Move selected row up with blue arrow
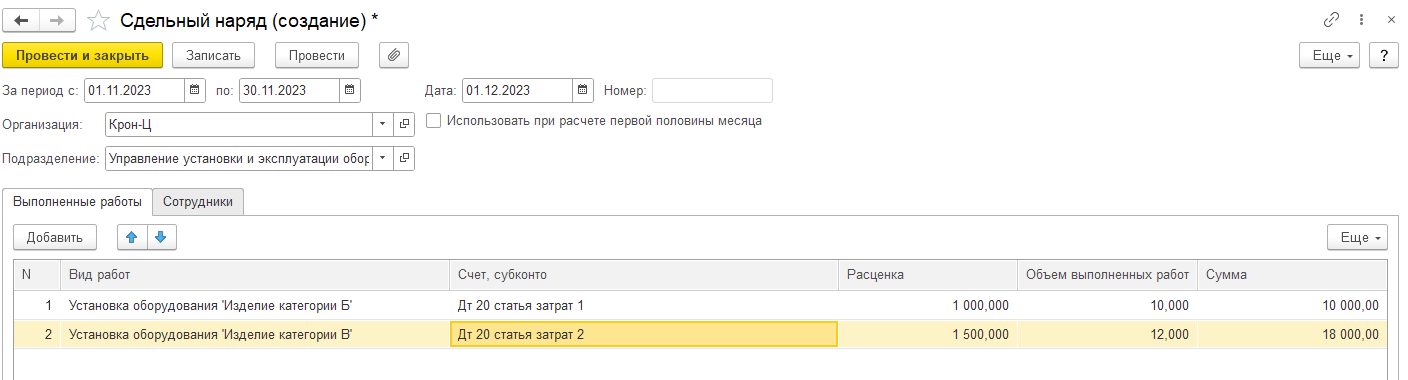Screen dimensions: 1408x380 click(x=132, y=237)
